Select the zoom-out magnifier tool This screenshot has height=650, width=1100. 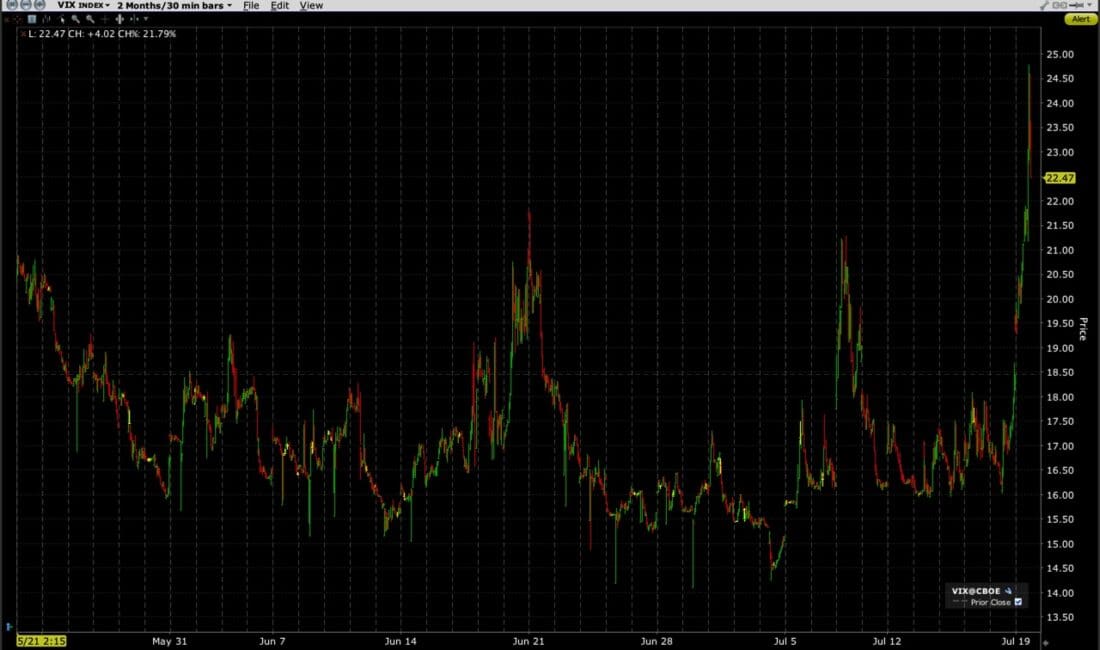[90, 19]
